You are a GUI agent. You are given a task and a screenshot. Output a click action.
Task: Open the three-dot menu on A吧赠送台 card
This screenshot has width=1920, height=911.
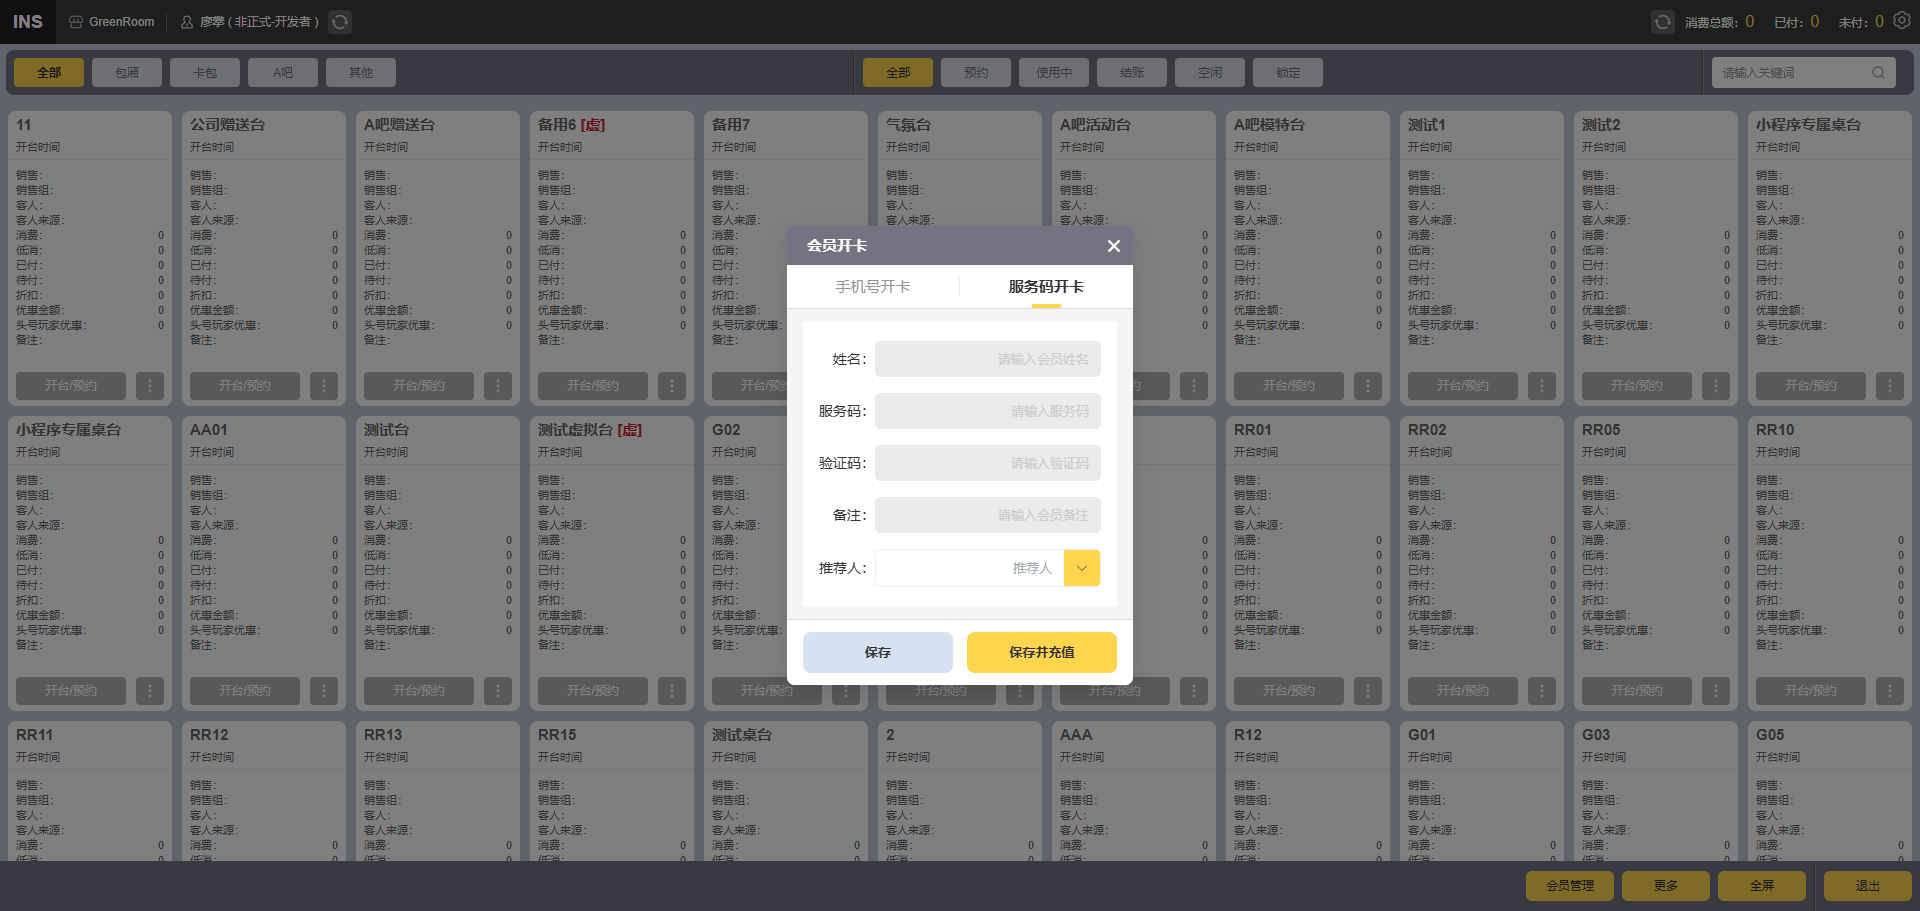click(498, 386)
